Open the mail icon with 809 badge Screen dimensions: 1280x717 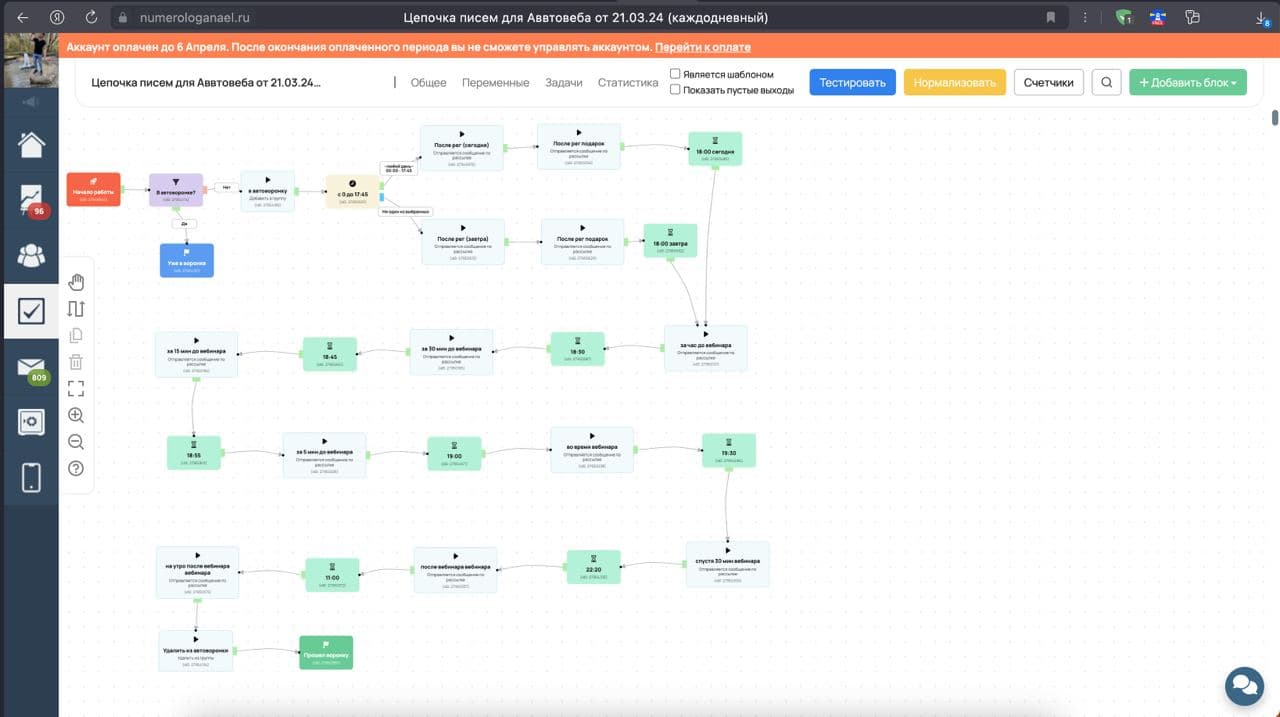tap(31, 367)
